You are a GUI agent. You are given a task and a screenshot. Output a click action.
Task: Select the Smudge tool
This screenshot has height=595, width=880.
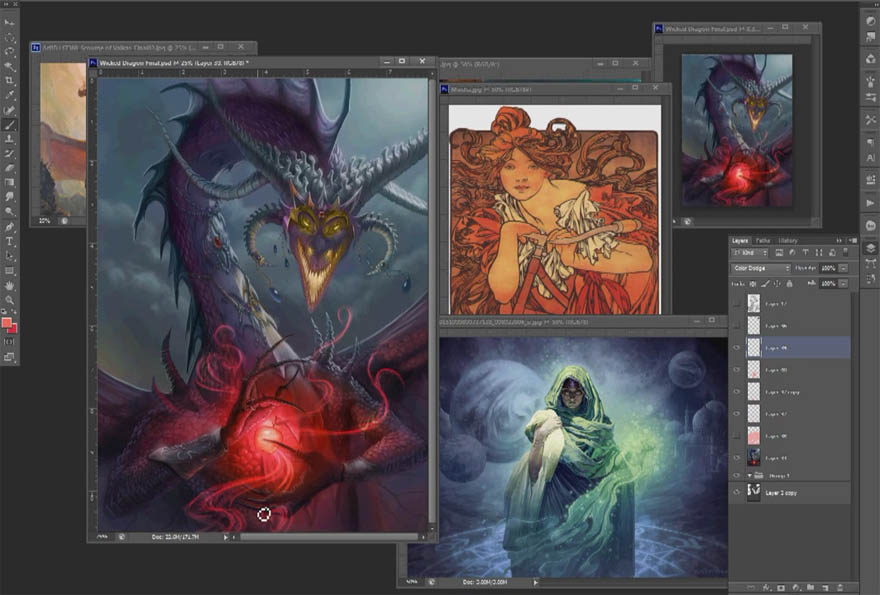[10, 197]
